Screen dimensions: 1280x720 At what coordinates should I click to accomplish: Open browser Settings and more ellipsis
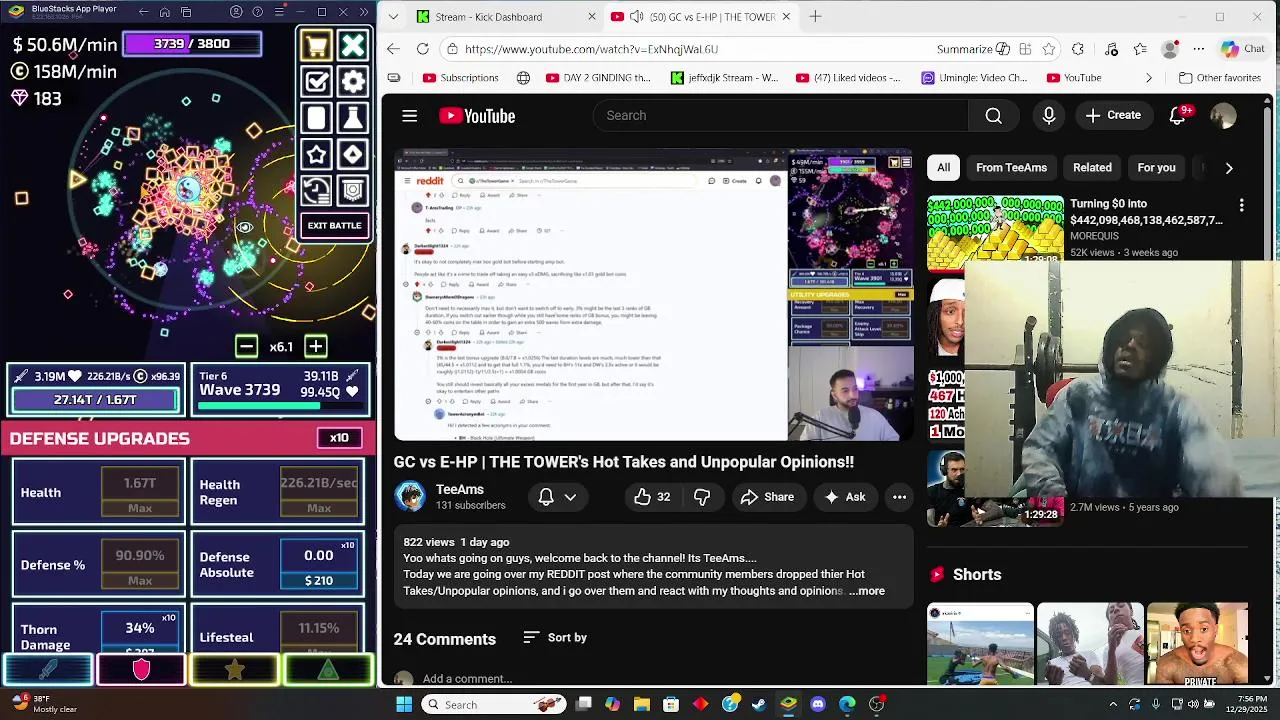[x=1198, y=49]
